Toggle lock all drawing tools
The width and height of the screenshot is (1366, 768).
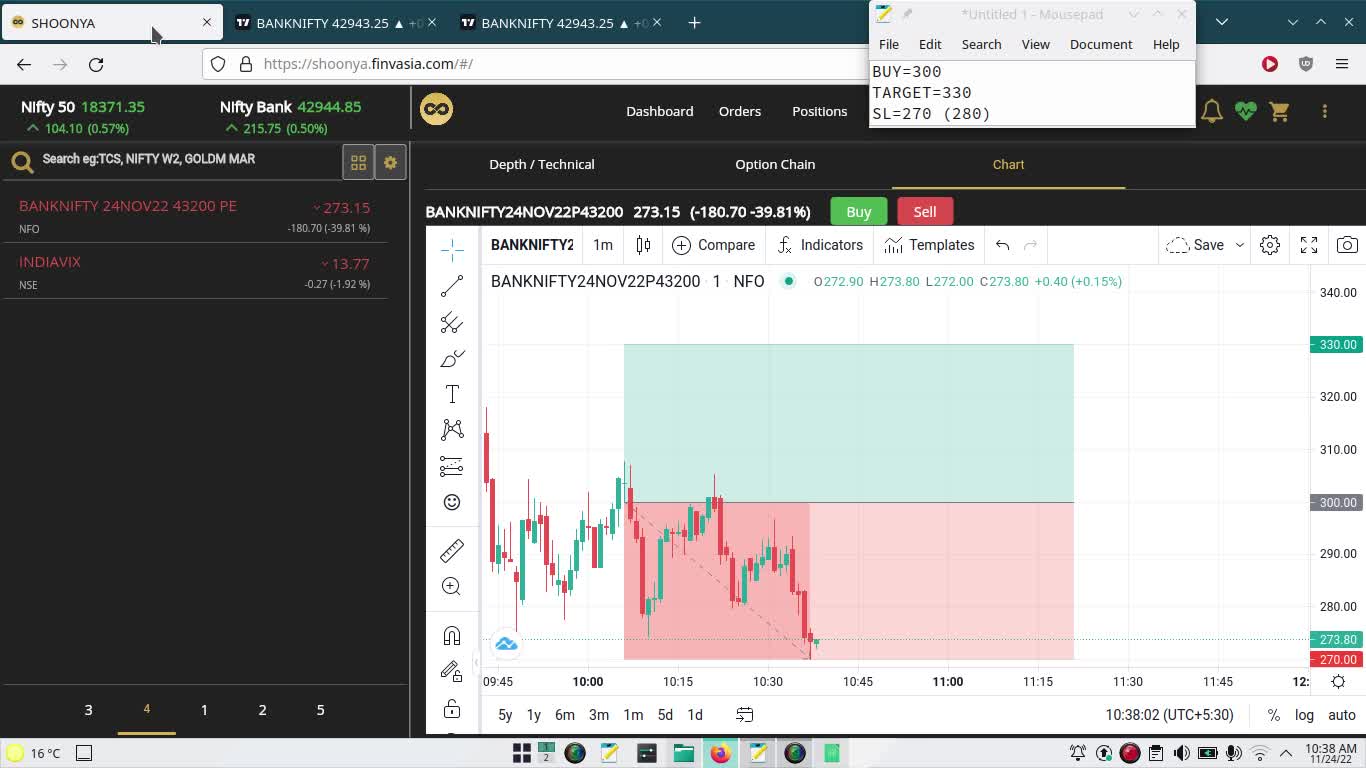click(452, 708)
